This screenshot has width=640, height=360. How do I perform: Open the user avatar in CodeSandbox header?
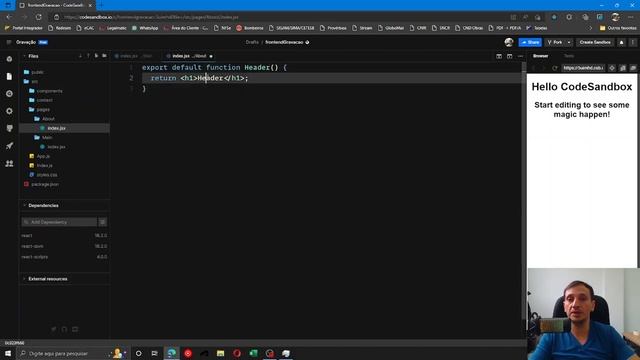coord(509,42)
